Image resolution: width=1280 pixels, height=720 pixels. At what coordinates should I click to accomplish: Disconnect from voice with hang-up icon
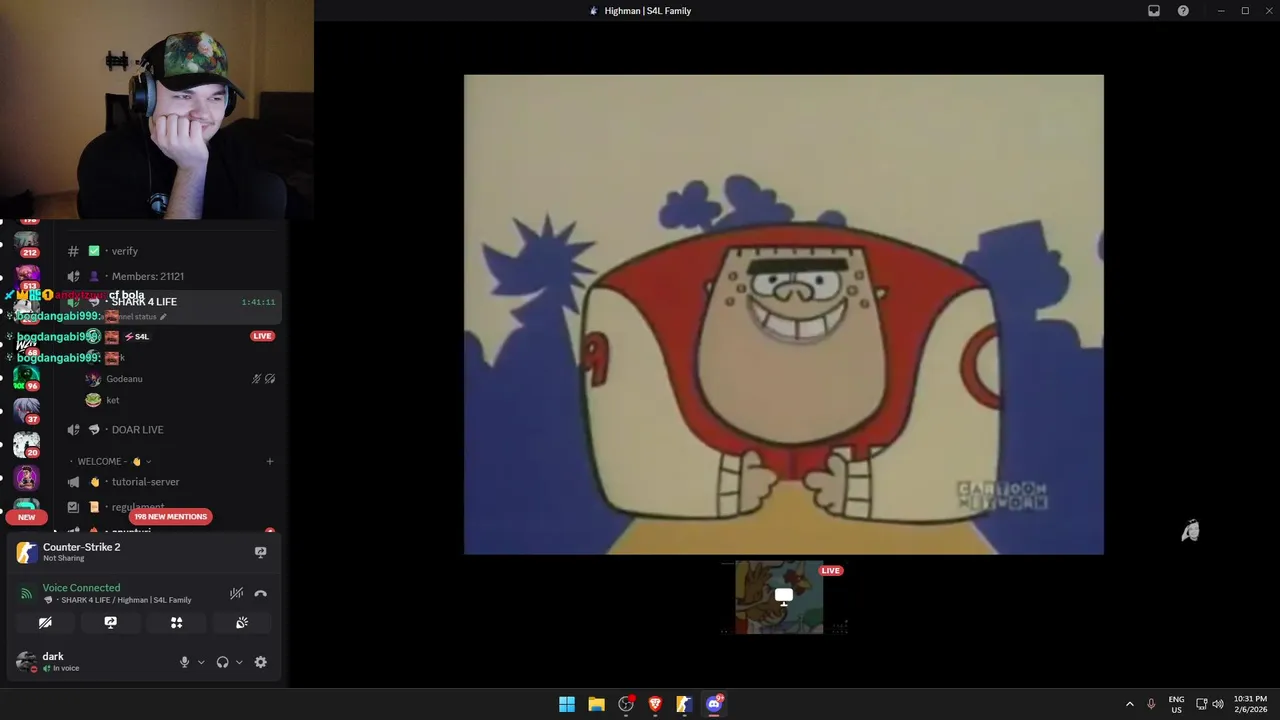coord(261,593)
